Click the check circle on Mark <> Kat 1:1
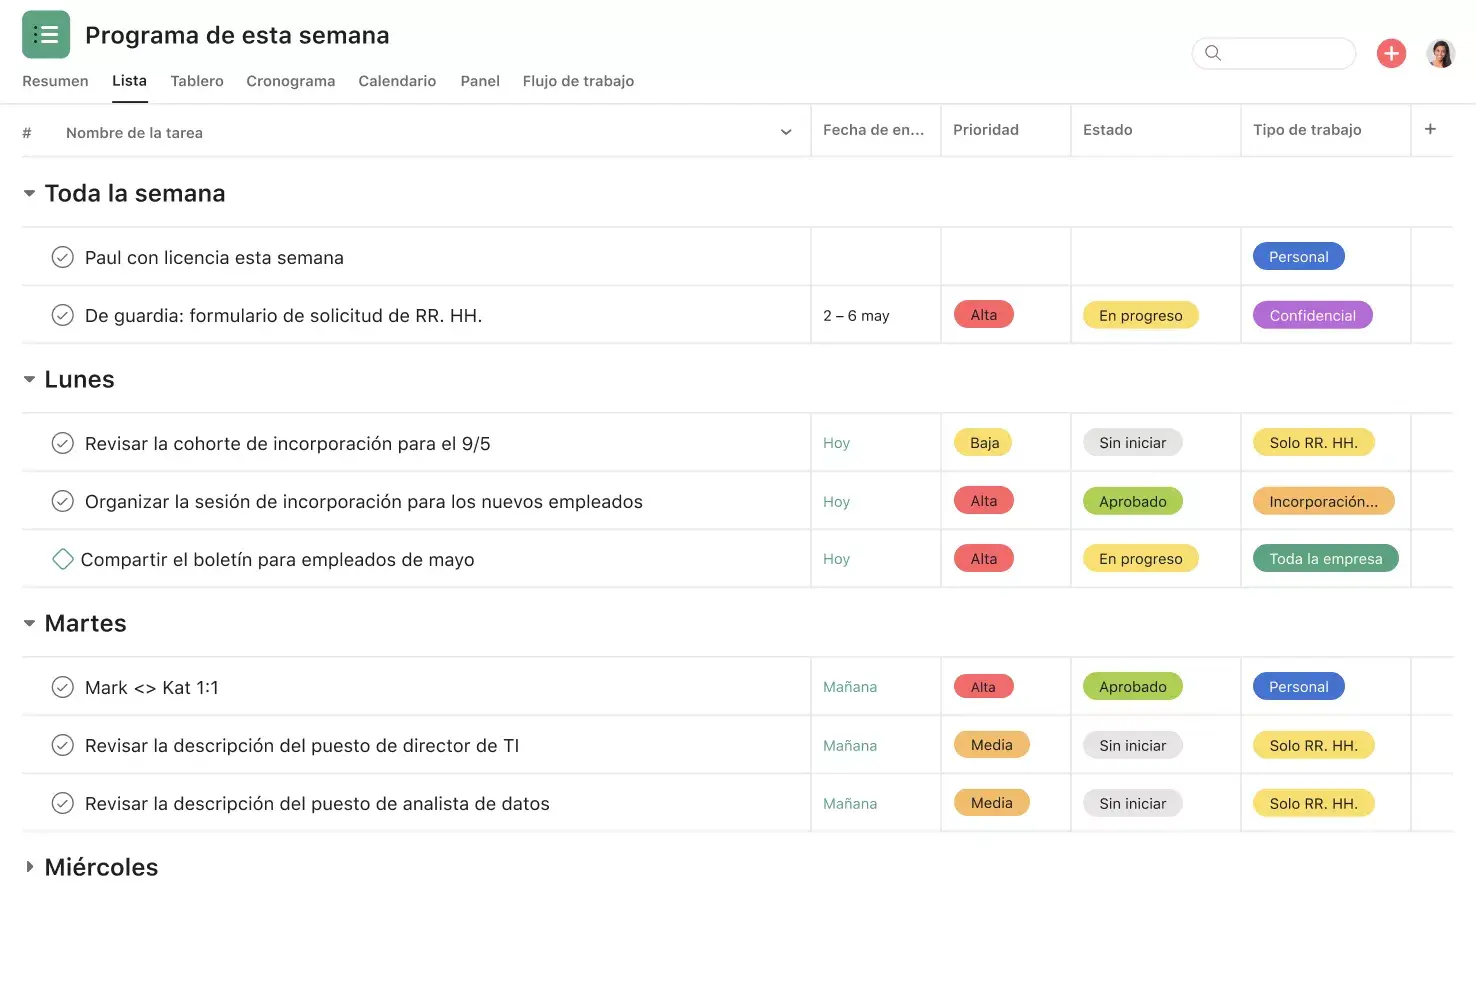The image size is (1476, 984). point(62,687)
